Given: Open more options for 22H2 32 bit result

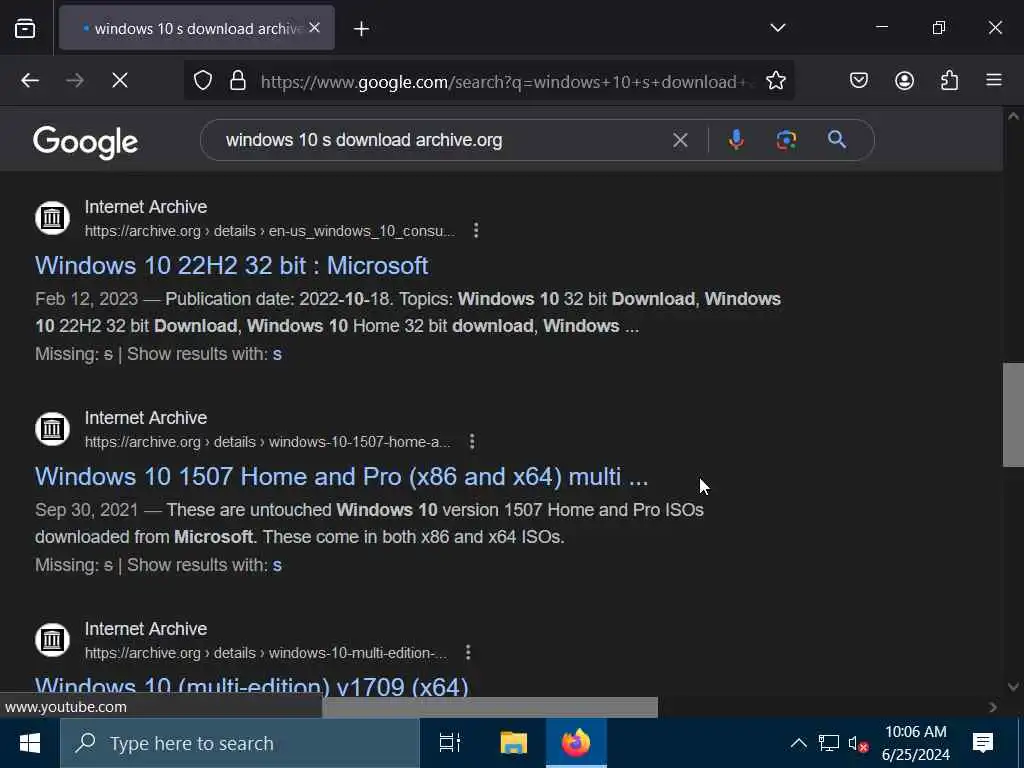Looking at the screenshot, I should pos(476,231).
